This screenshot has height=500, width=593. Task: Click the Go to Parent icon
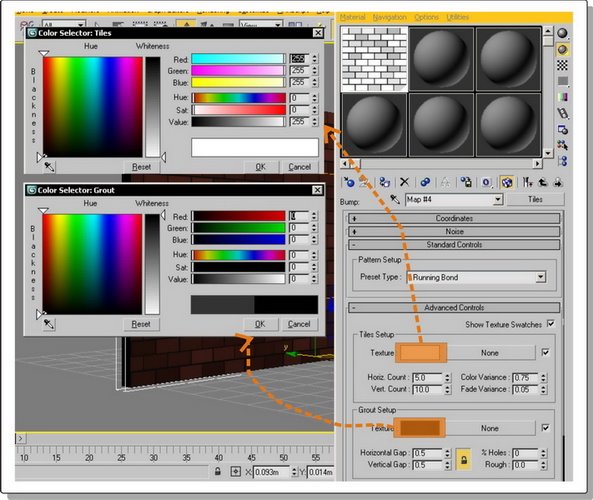tap(543, 182)
